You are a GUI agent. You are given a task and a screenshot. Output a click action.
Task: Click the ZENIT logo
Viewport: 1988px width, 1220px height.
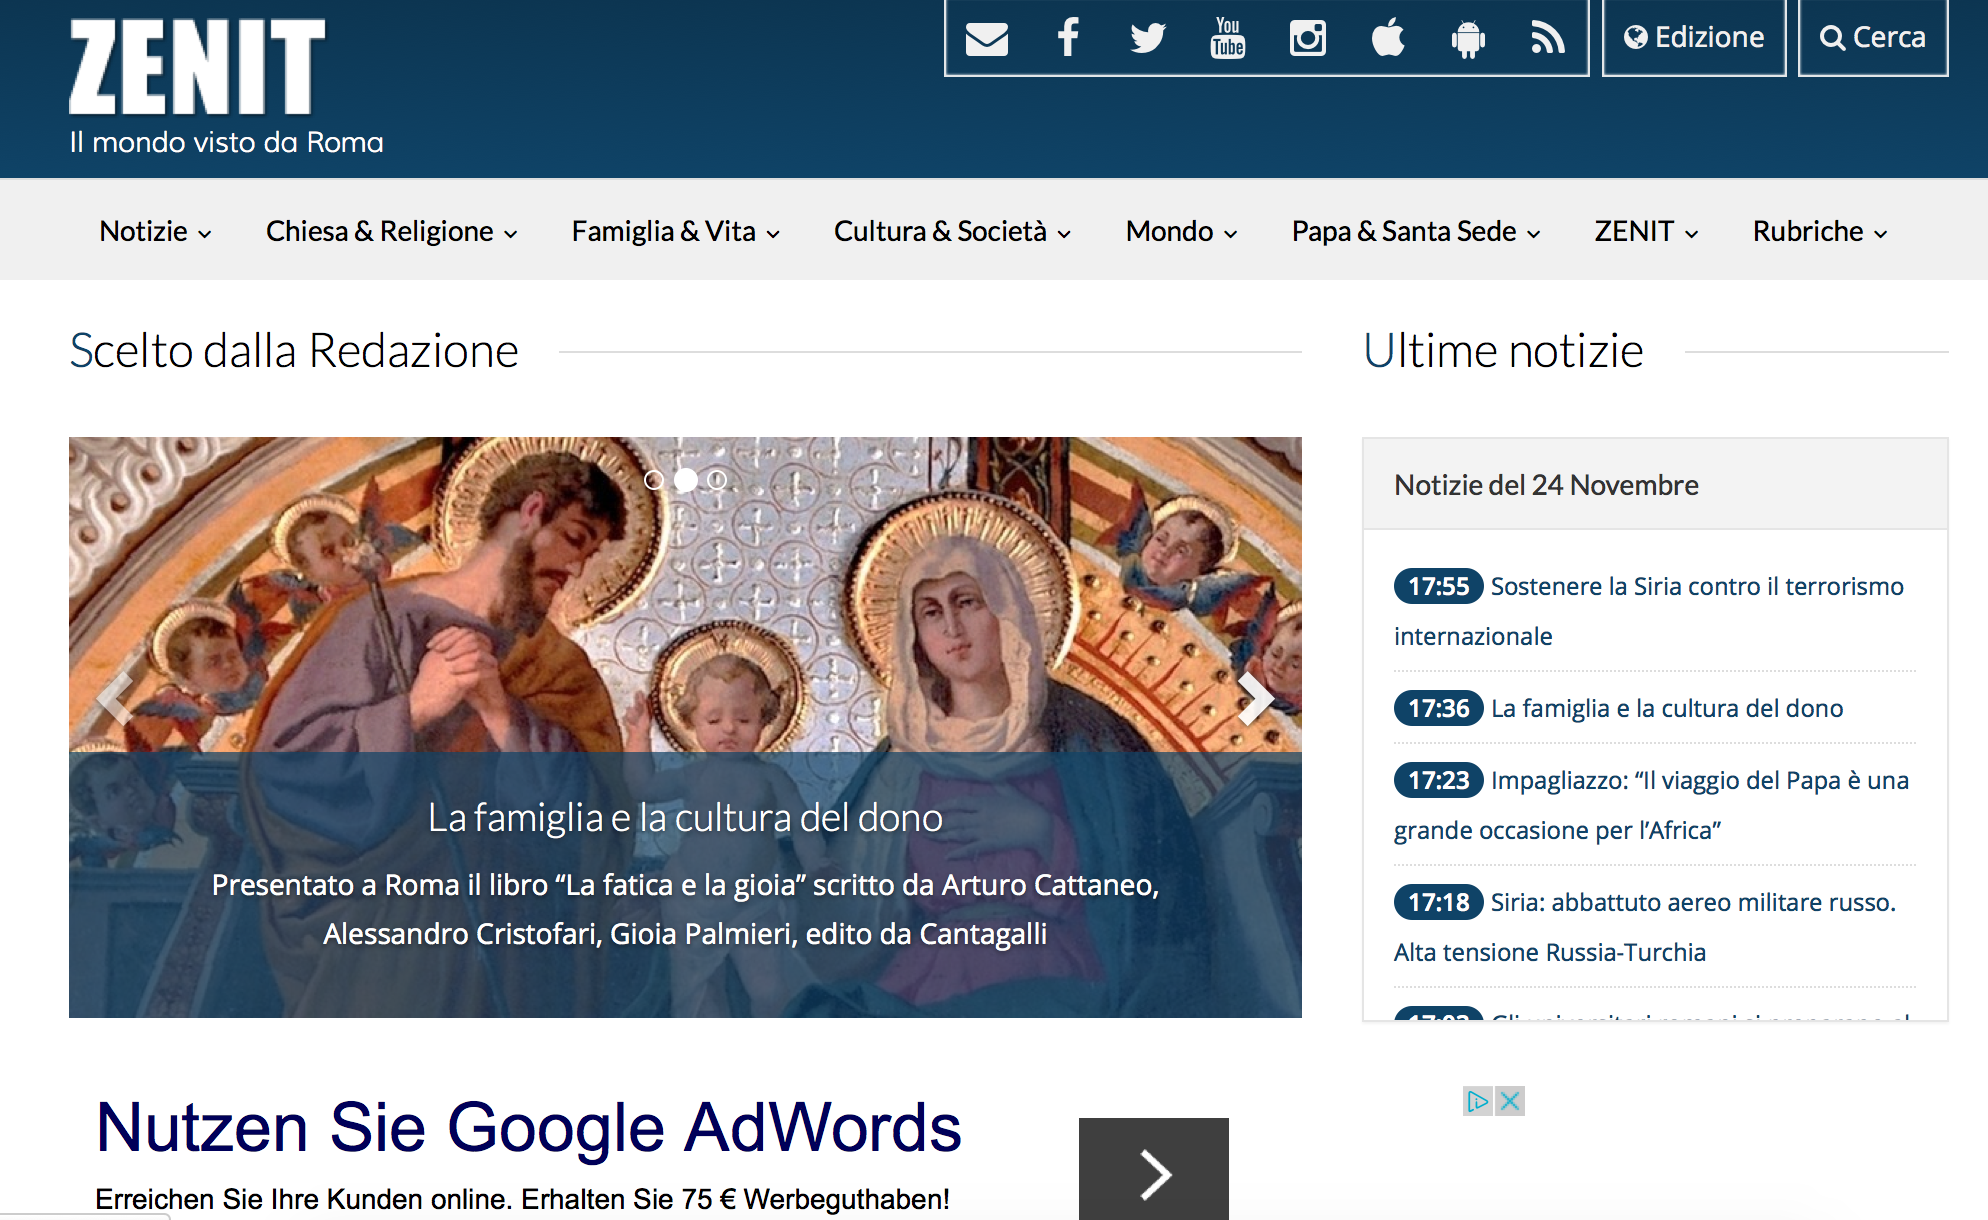[x=198, y=66]
